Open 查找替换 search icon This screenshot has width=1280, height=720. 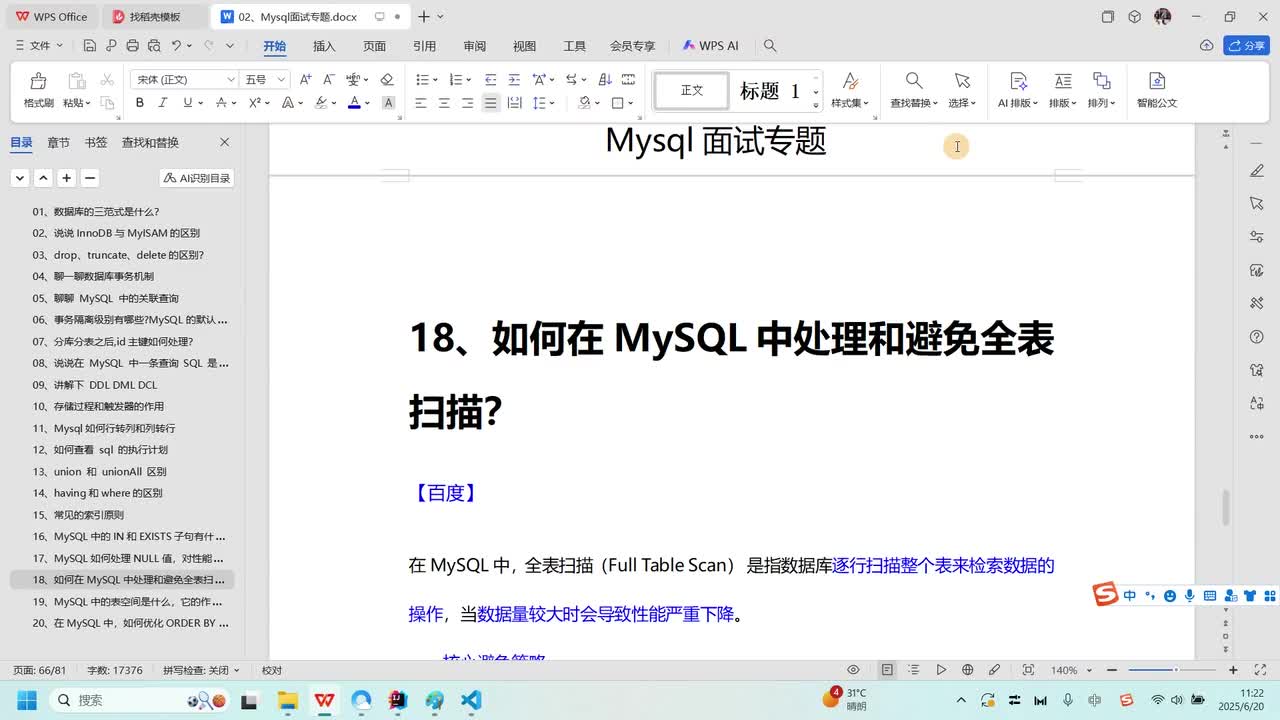(914, 81)
